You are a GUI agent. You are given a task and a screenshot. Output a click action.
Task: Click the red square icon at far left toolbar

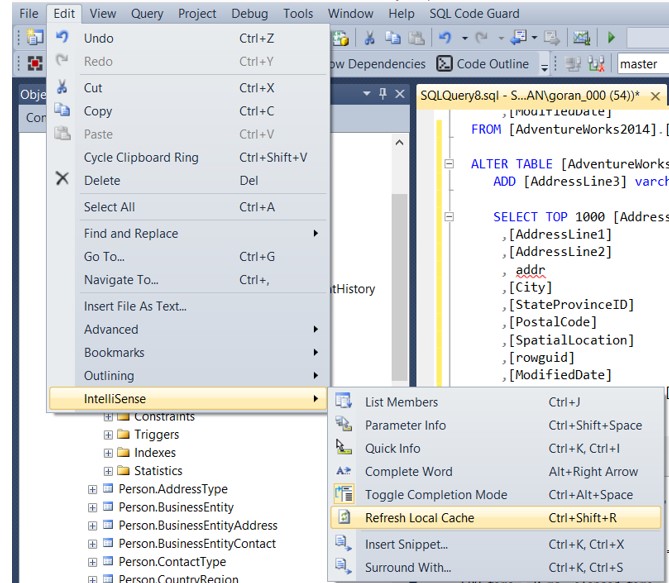35,64
